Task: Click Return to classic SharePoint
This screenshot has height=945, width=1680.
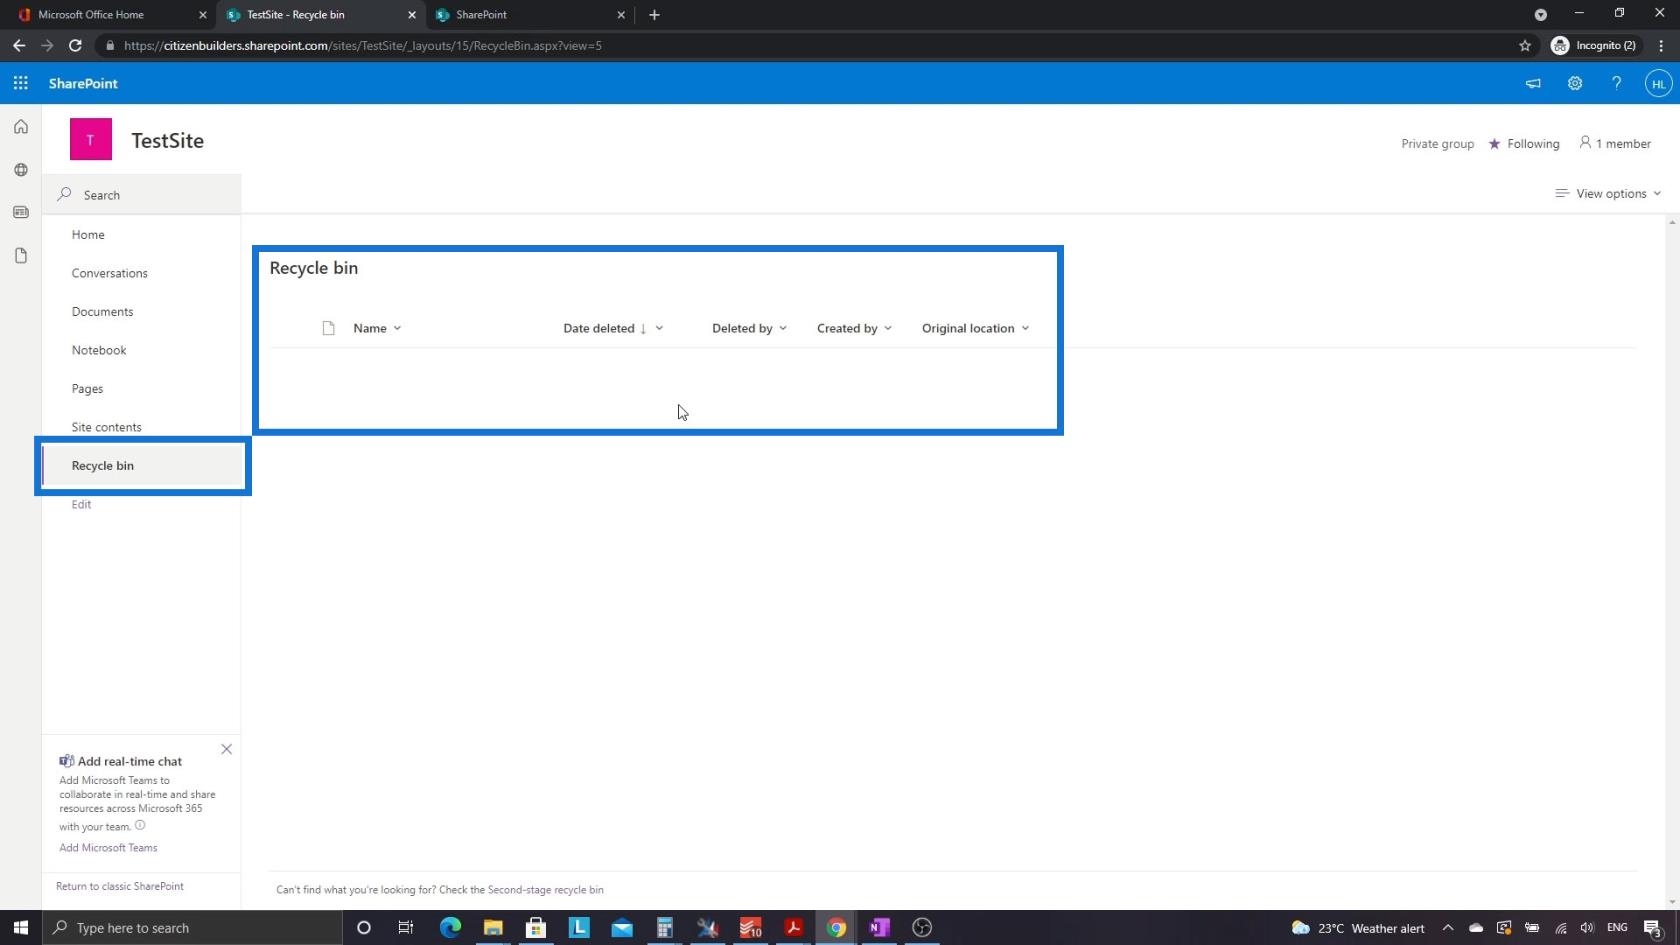Action: coord(120,886)
